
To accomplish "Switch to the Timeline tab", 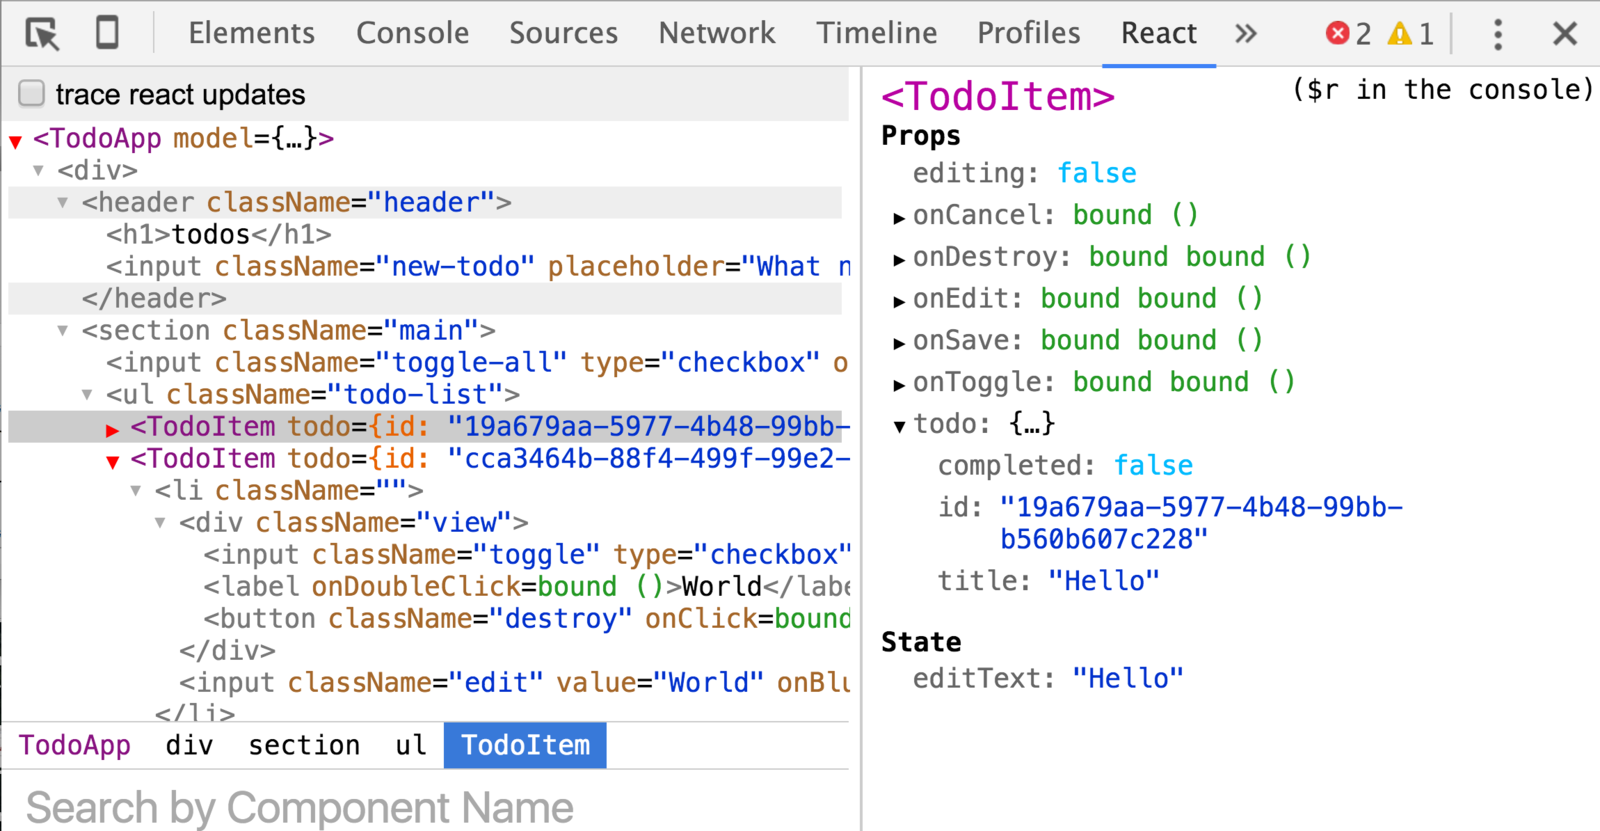I will tap(877, 33).
